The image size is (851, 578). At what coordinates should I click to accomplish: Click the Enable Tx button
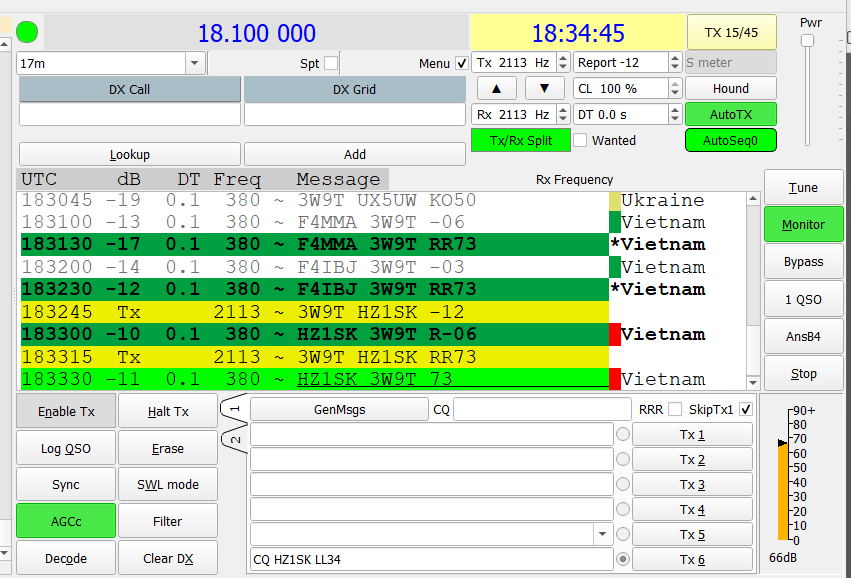pyautogui.click(x=66, y=411)
